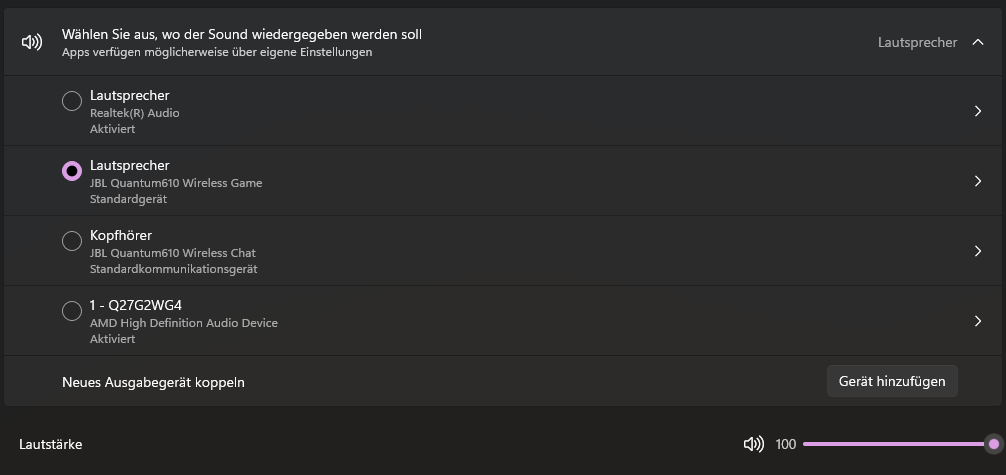Viewport: 1006px width, 475px height.
Task: Collapse the output device list chevron
Action: click(978, 42)
